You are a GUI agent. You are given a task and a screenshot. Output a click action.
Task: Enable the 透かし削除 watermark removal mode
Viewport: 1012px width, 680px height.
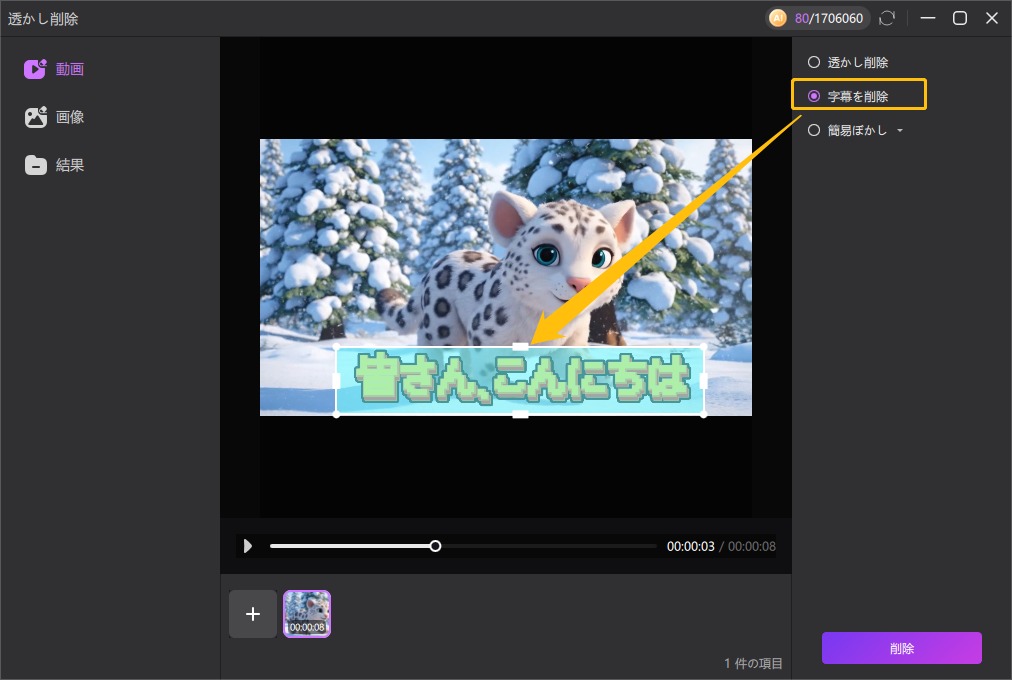(814, 61)
